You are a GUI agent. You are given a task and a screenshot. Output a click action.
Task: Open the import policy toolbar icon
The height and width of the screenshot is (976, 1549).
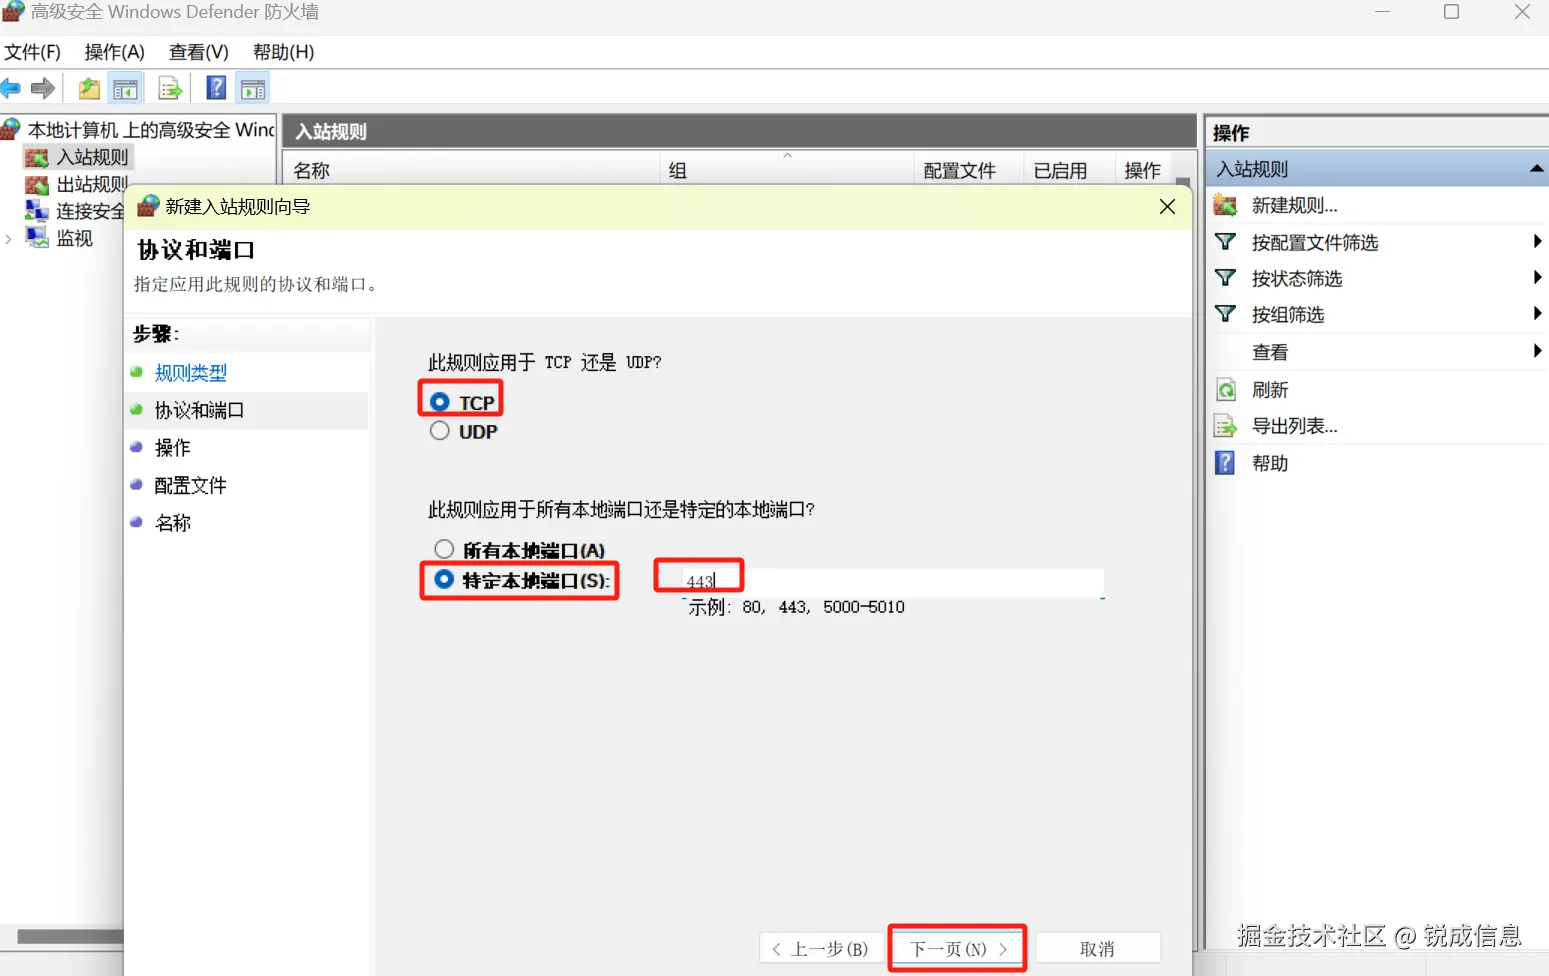click(88, 88)
